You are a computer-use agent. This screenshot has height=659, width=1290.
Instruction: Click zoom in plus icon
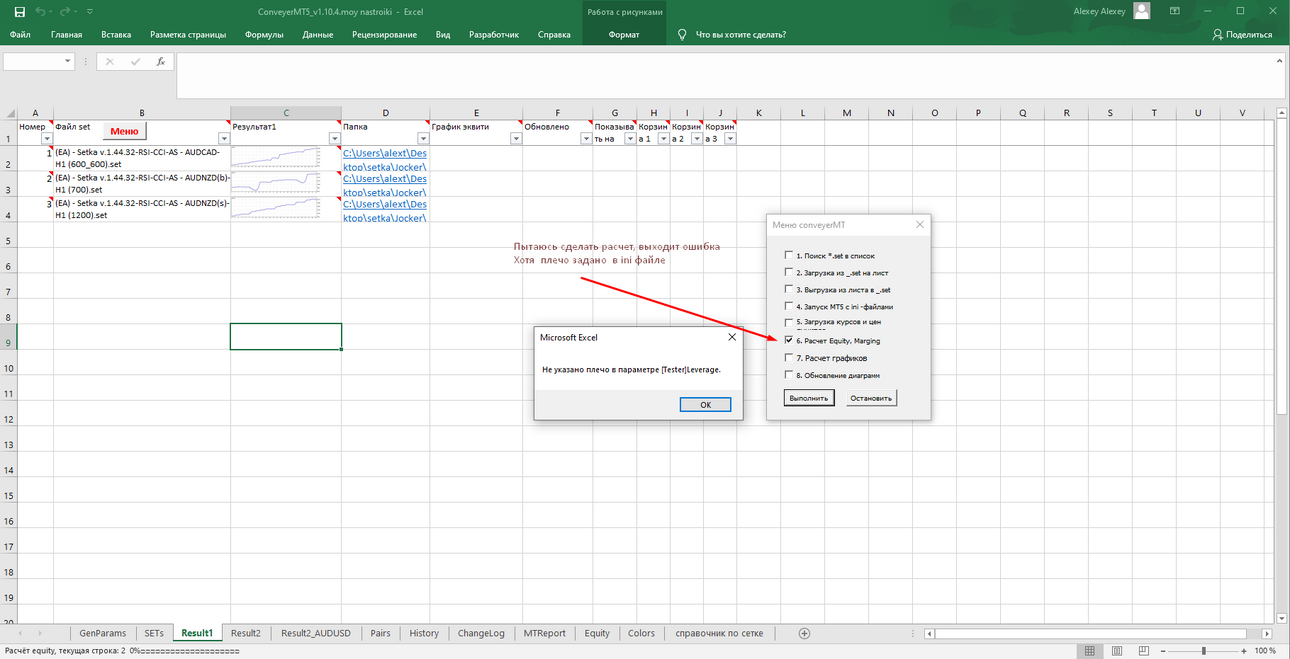[x=1242, y=650]
